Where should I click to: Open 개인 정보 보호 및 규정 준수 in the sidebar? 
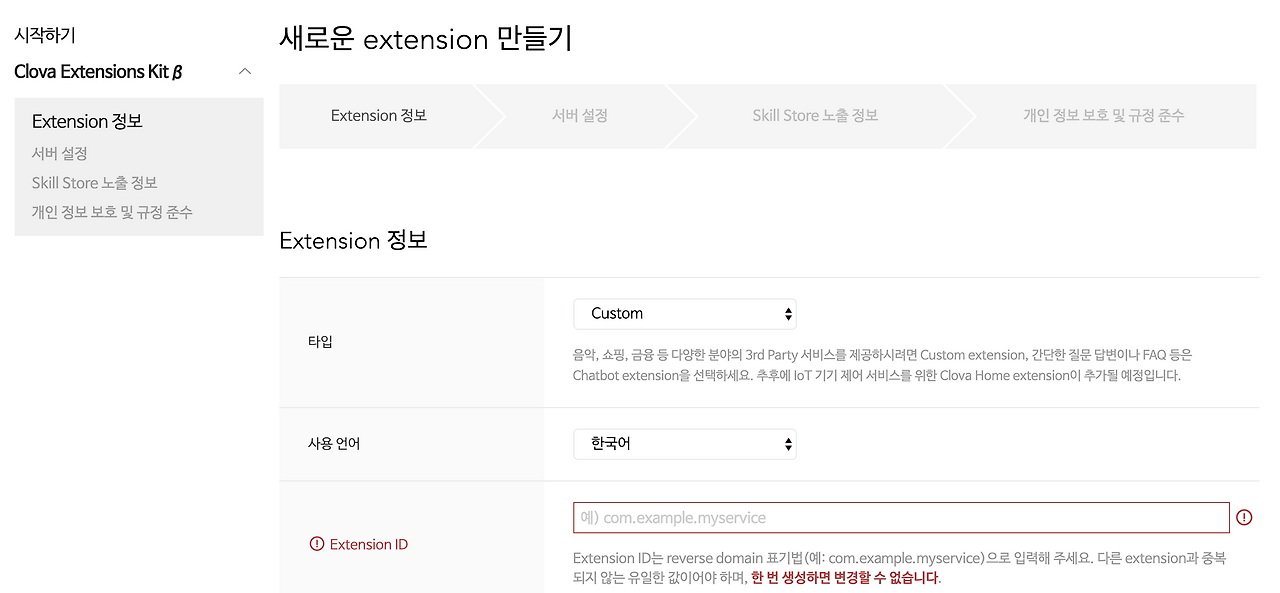112,212
